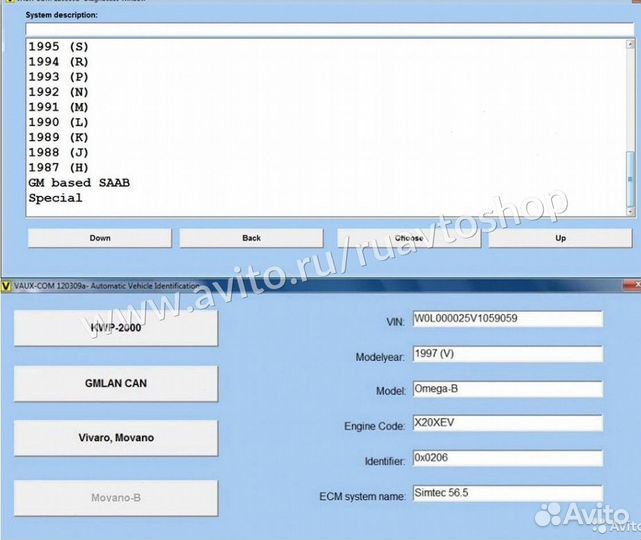Click the Model field showing Omega-B
This screenshot has width=641, height=540.
pos(508,389)
